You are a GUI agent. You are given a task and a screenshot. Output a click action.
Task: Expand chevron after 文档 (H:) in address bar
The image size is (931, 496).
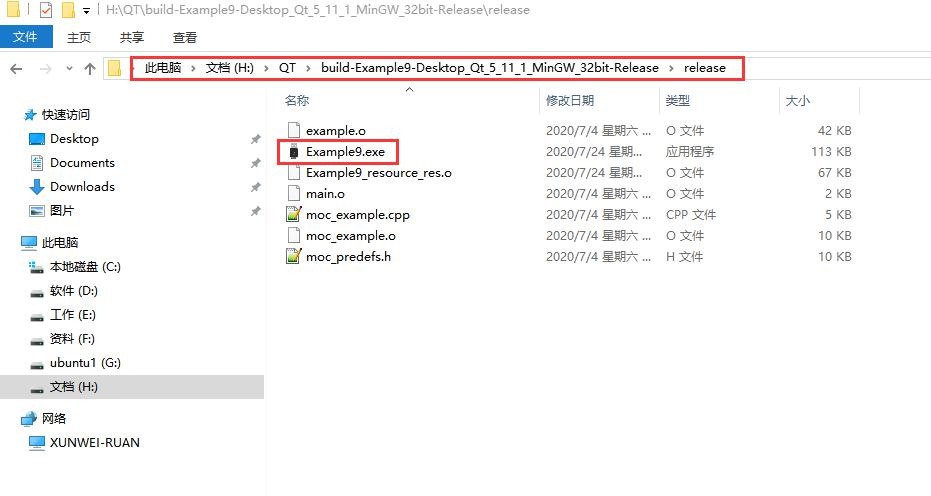coord(267,68)
